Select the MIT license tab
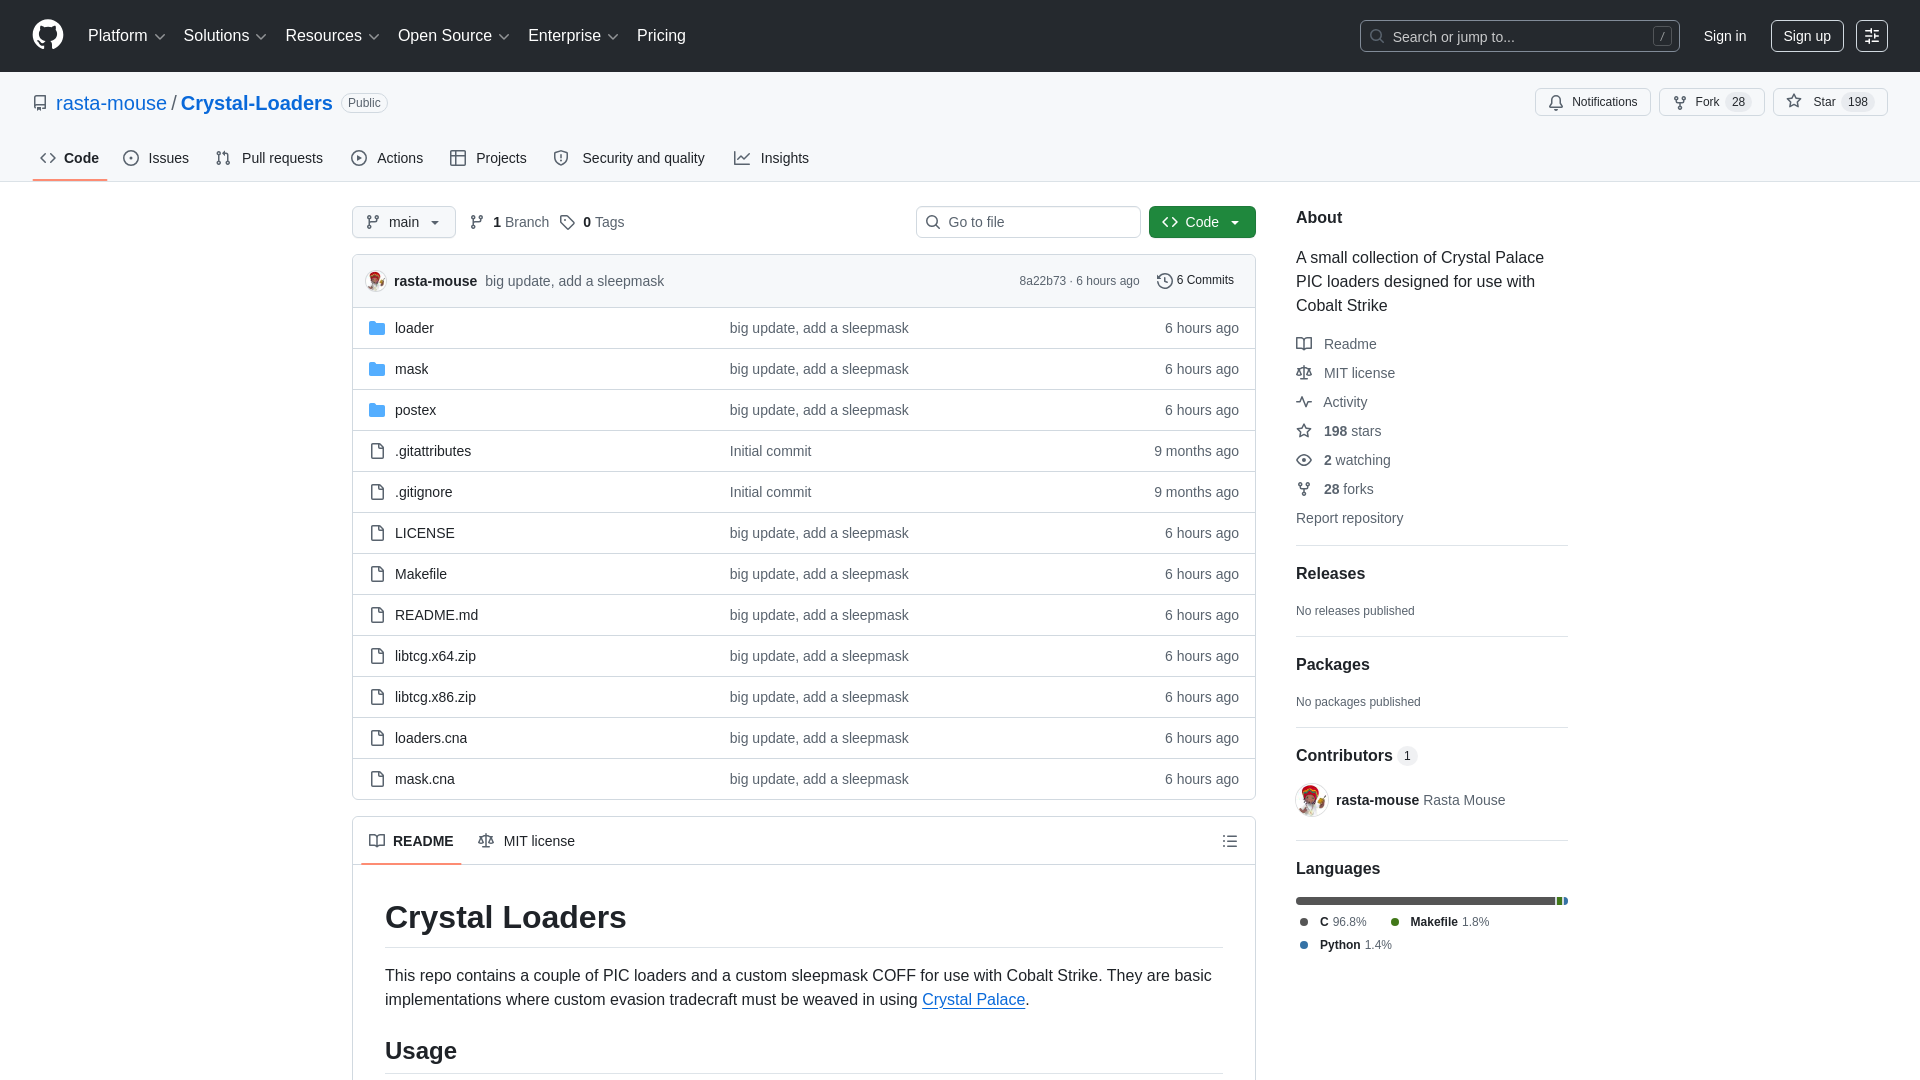This screenshot has height=1080, width=1920. click(527, 841)
